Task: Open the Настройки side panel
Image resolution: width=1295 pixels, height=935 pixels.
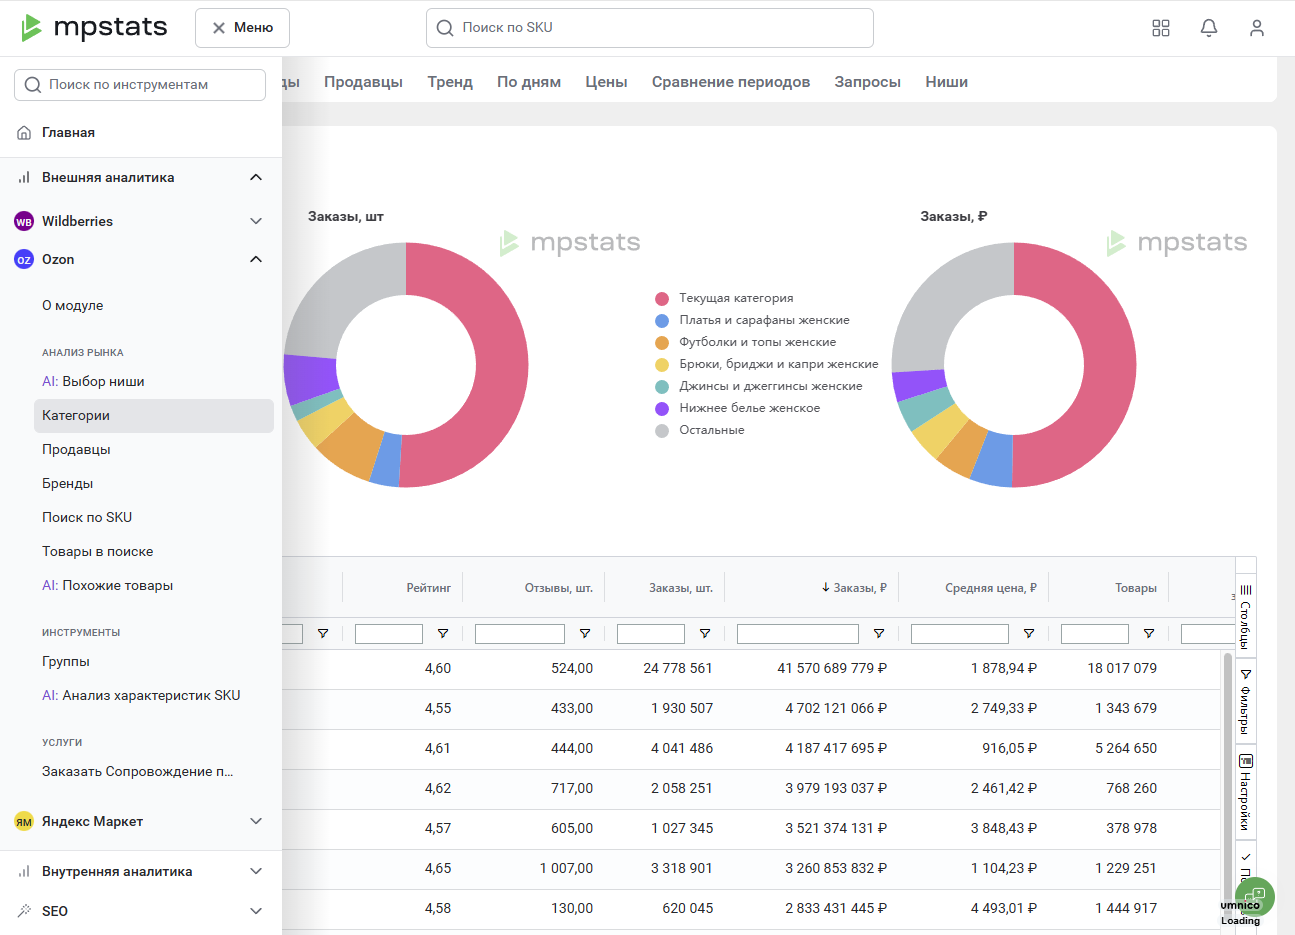Action: tap(1246, 793)
